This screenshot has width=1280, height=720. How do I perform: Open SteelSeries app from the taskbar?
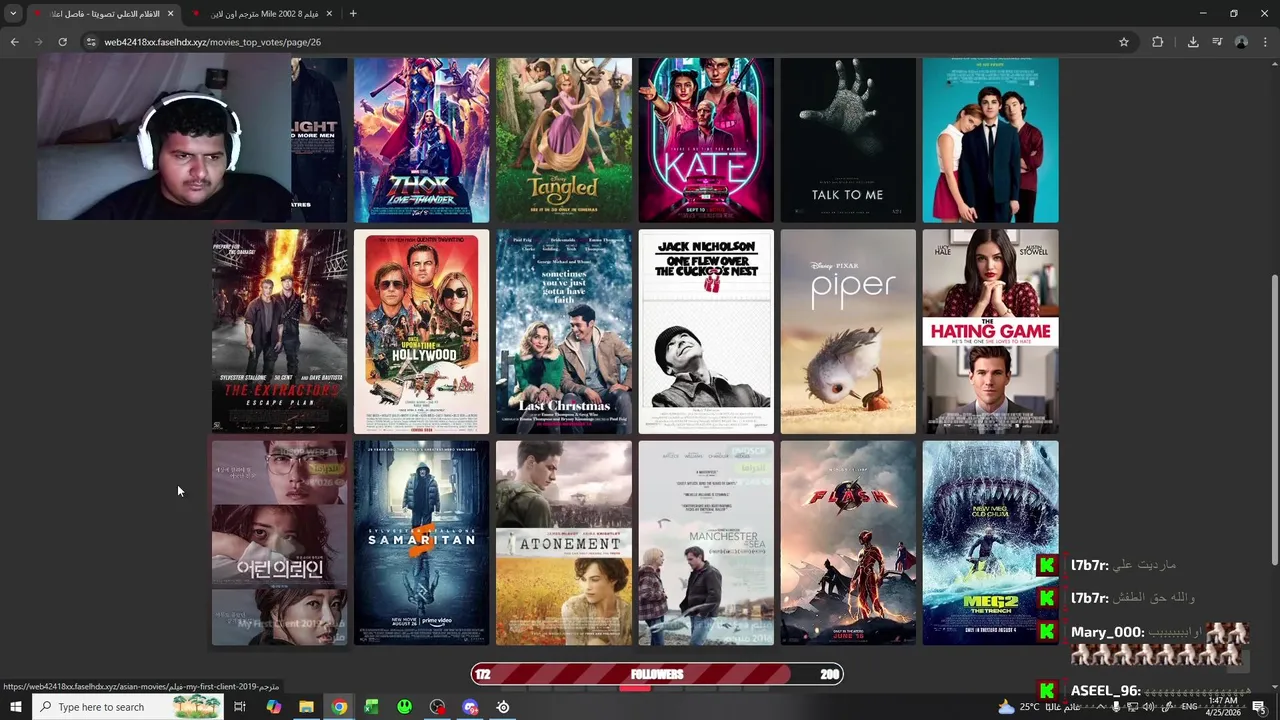point(503,707)
